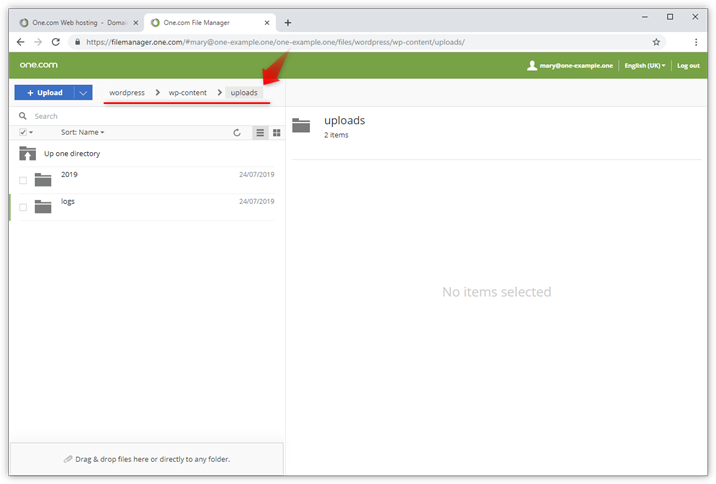This screenshot has height=484, width=716.
Task: Switch to grid view layout
Action: [276, 132]
